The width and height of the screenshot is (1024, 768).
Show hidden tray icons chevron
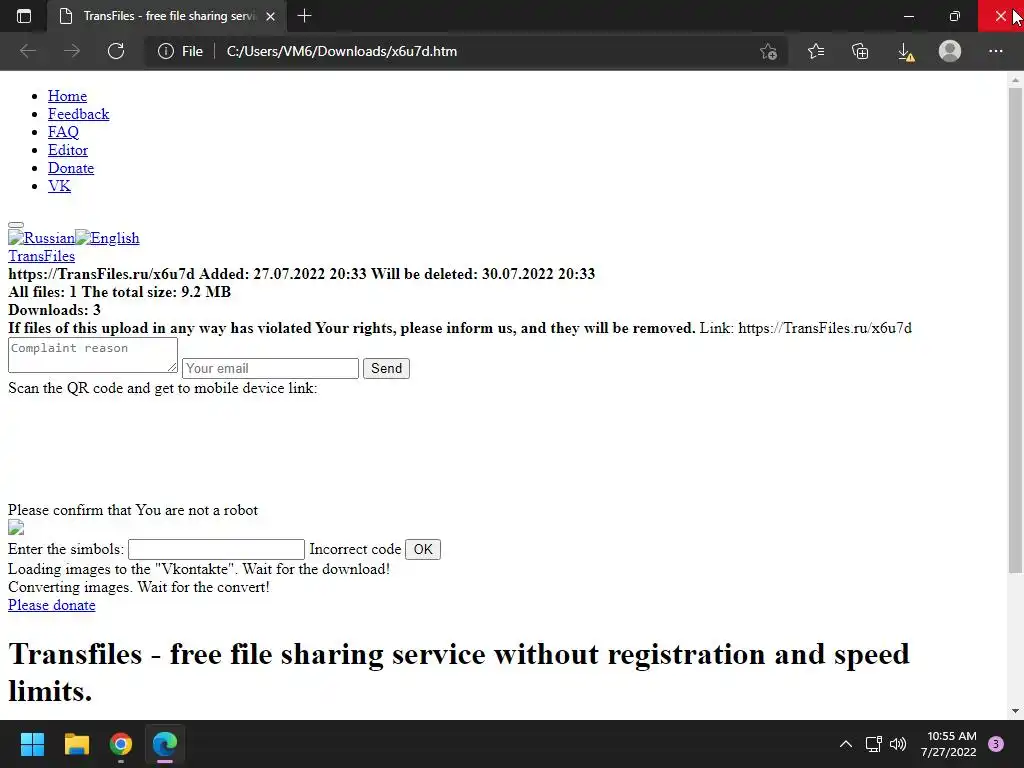pos(846,744)
